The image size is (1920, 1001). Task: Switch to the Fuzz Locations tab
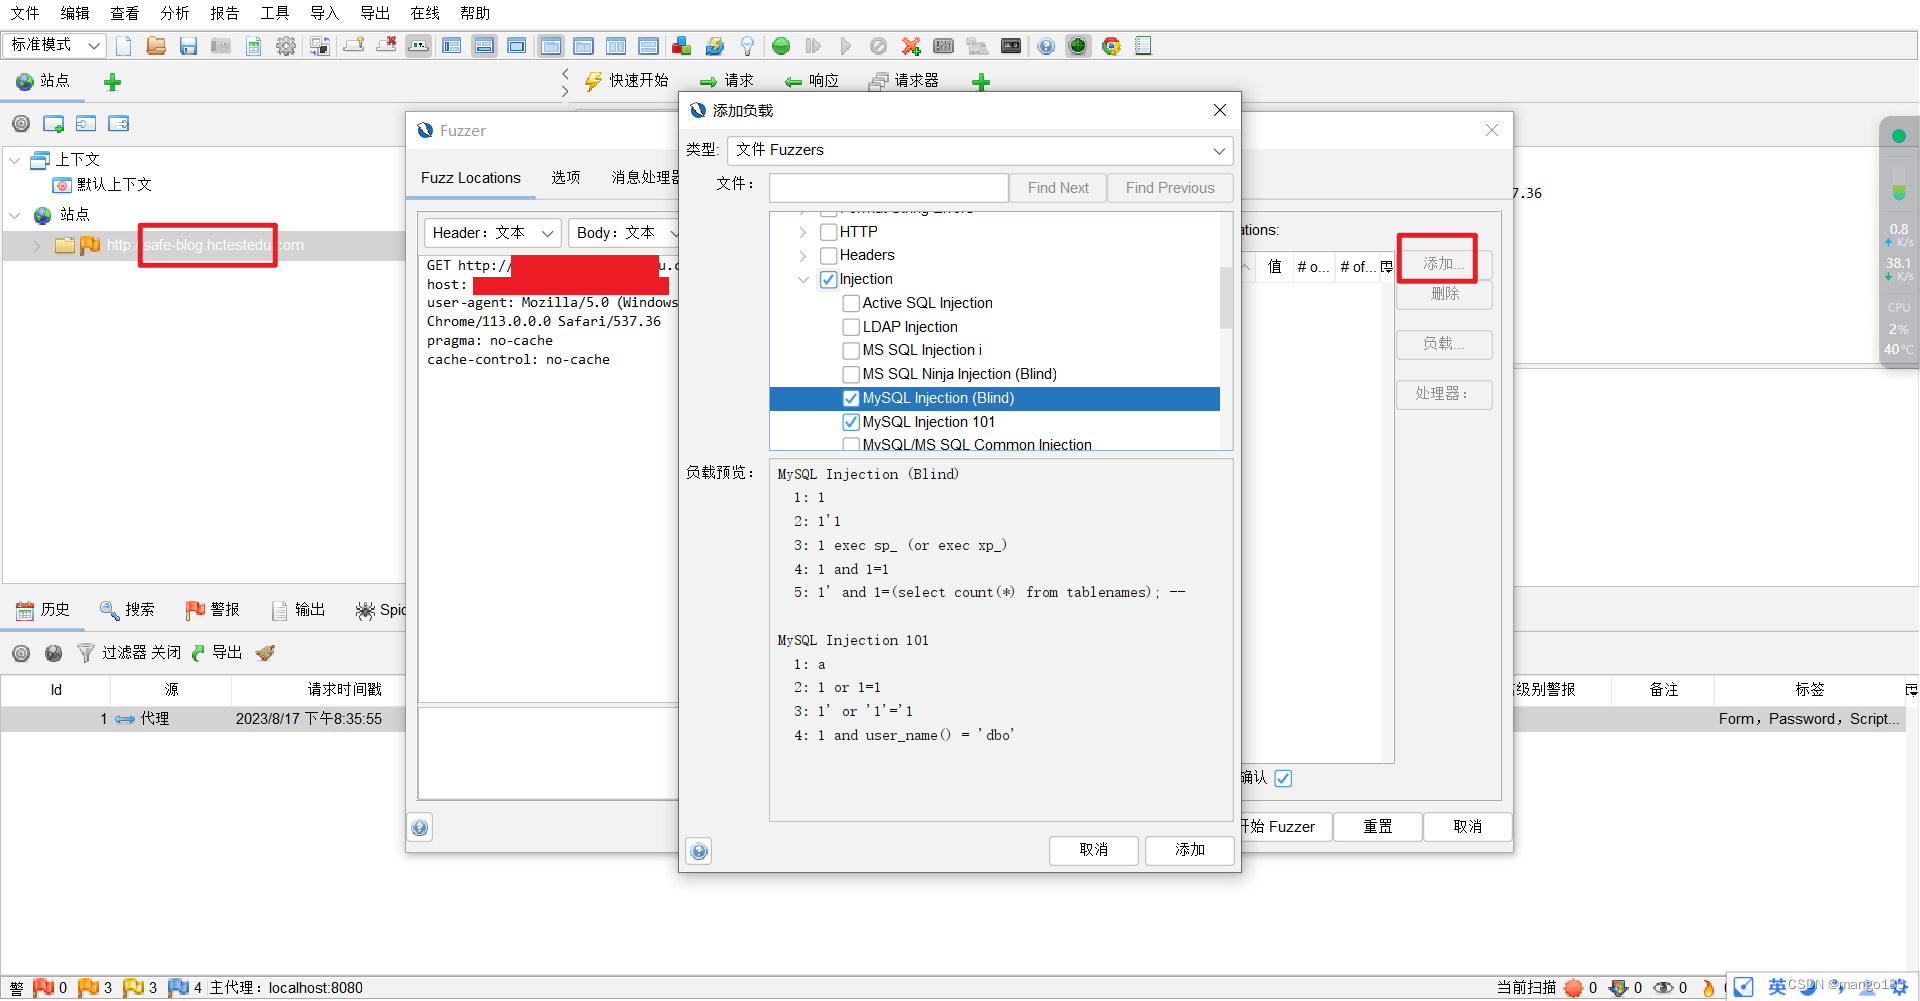click(470, 178)
